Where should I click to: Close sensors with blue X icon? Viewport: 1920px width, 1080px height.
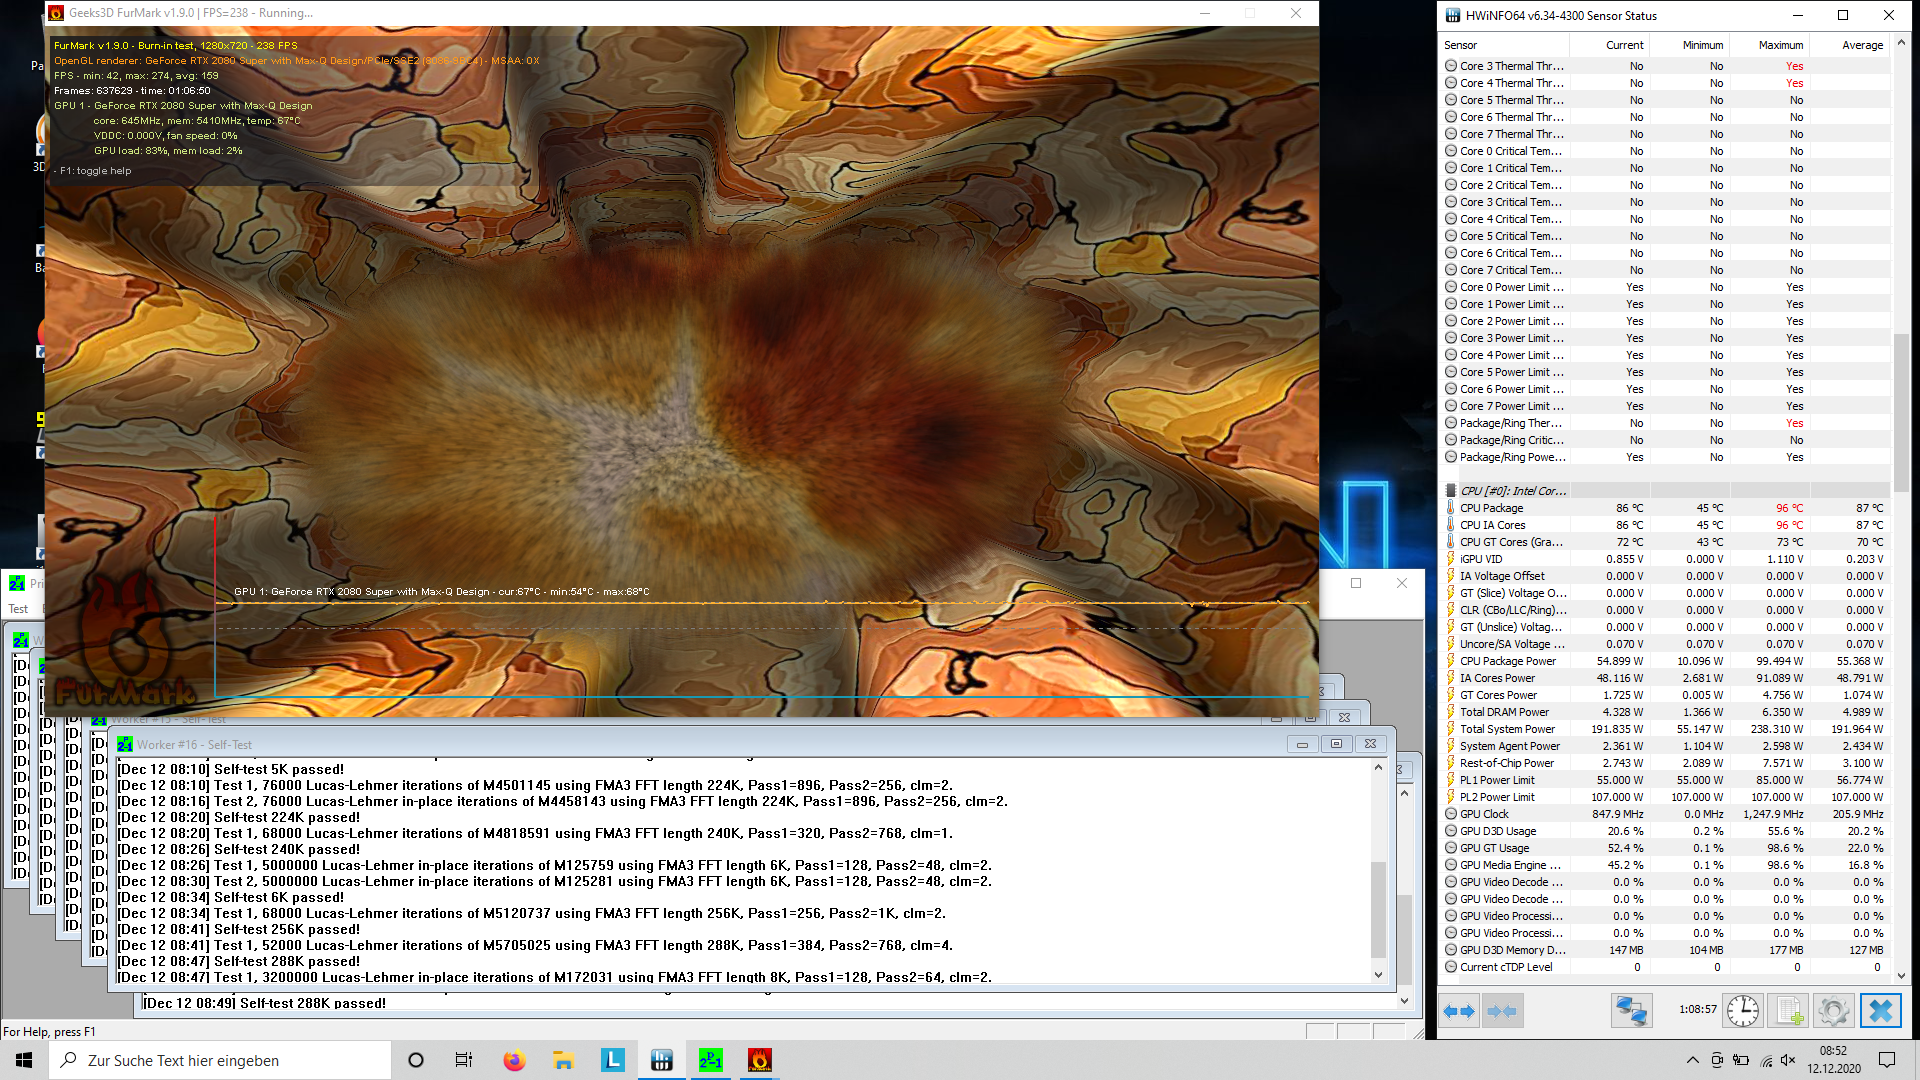coord(1880,1011)
